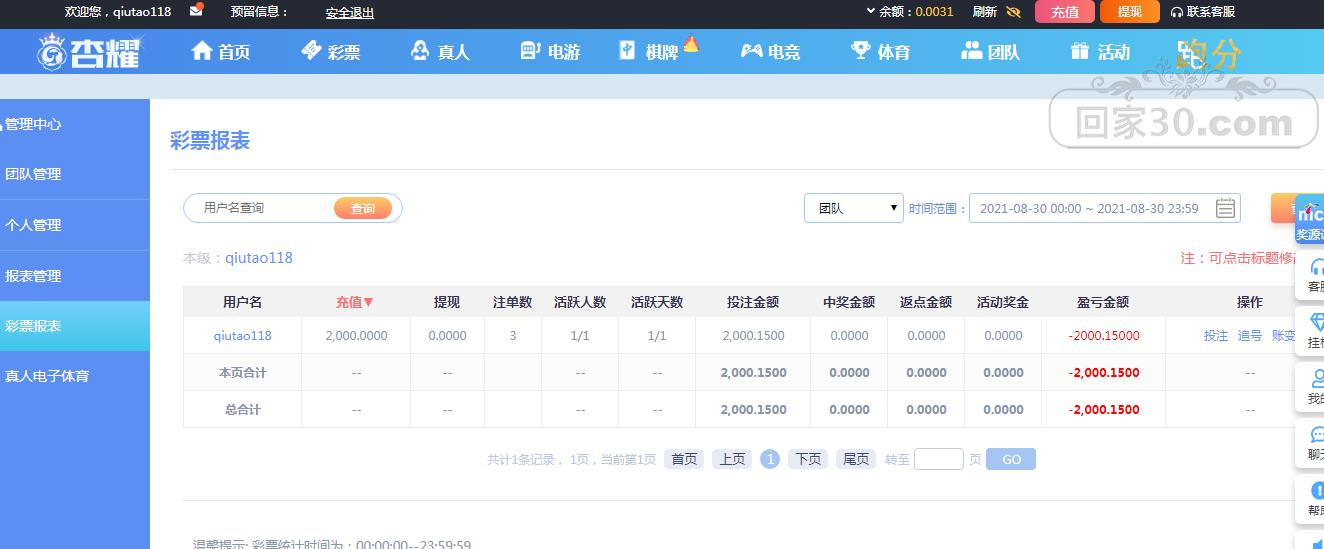Click the 投注 link in operations column

pos(1216,336)
